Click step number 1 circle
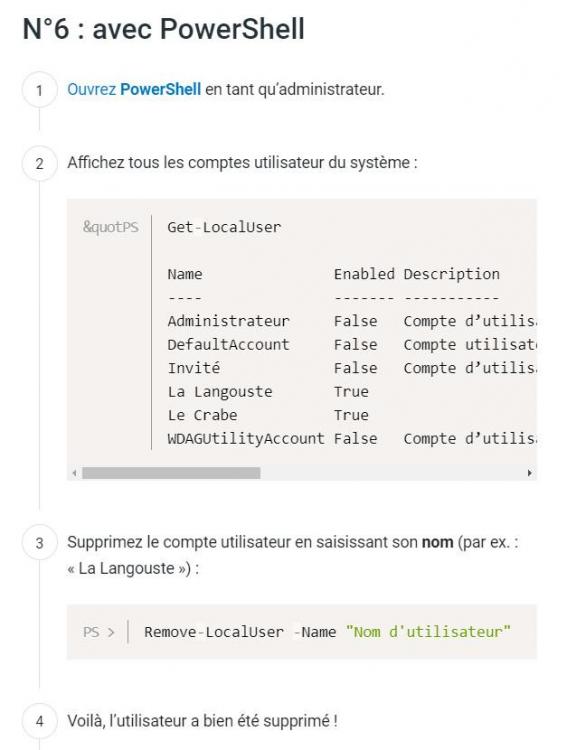Image resolution: width=567 pixels, height=750 pixels. click(39, 90)
